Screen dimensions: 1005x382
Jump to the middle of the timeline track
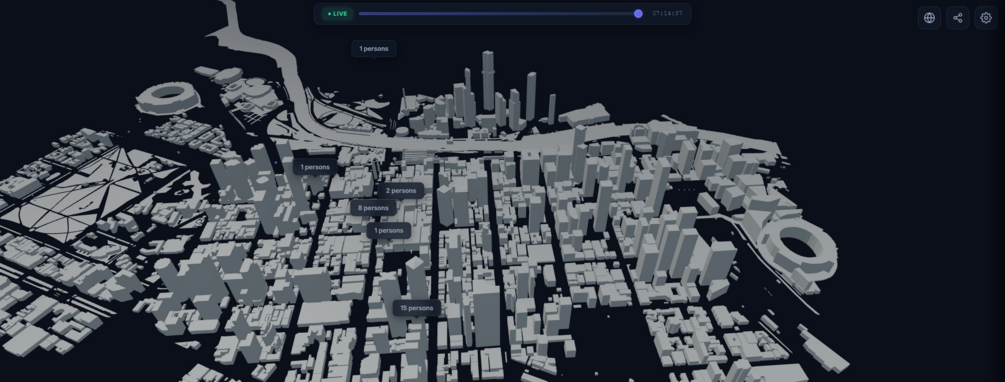click(x=499, y=13)
